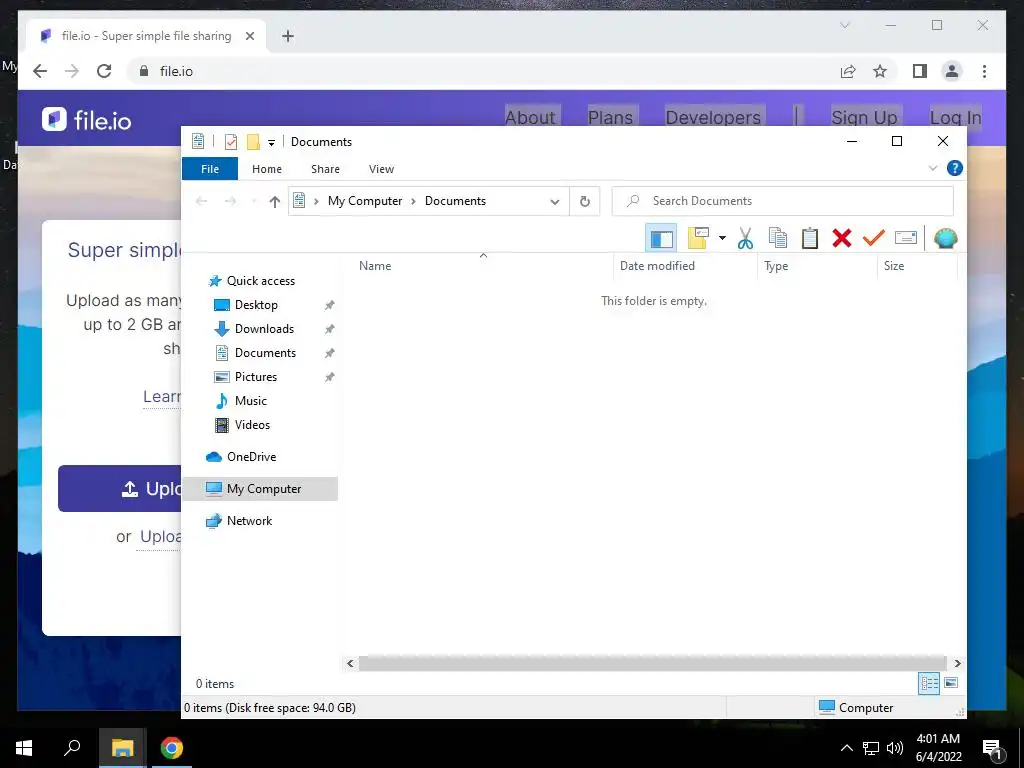1024x768 pixels.
Task: Switch to Details view icon
Action: coord(929,684)
